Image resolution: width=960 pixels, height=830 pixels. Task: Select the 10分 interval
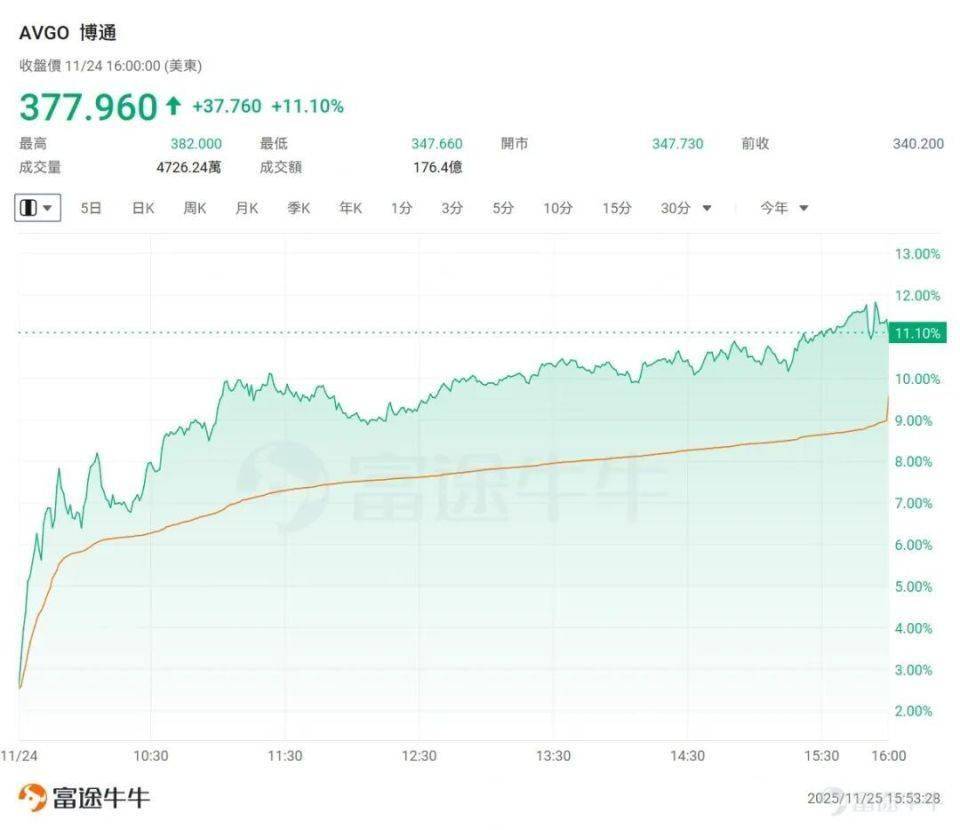coord(558,208)
